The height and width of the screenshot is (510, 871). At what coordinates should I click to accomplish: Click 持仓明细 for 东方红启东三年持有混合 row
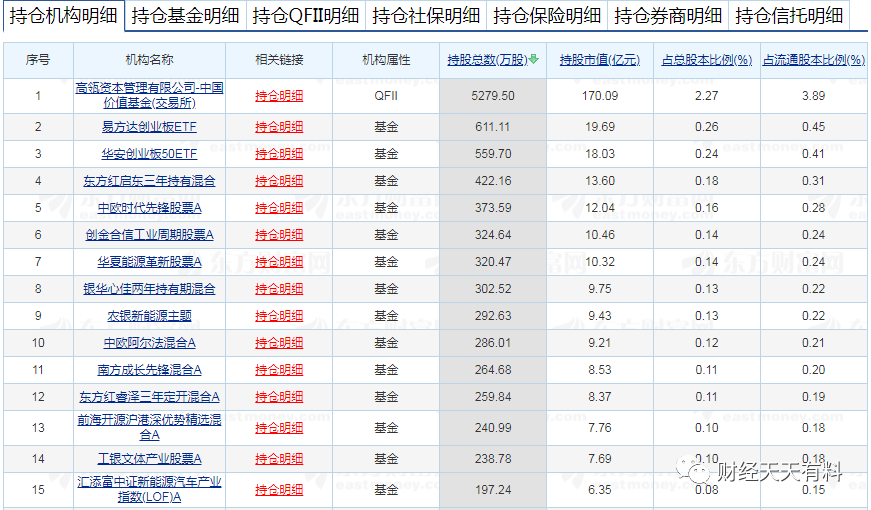coord(279,181)
